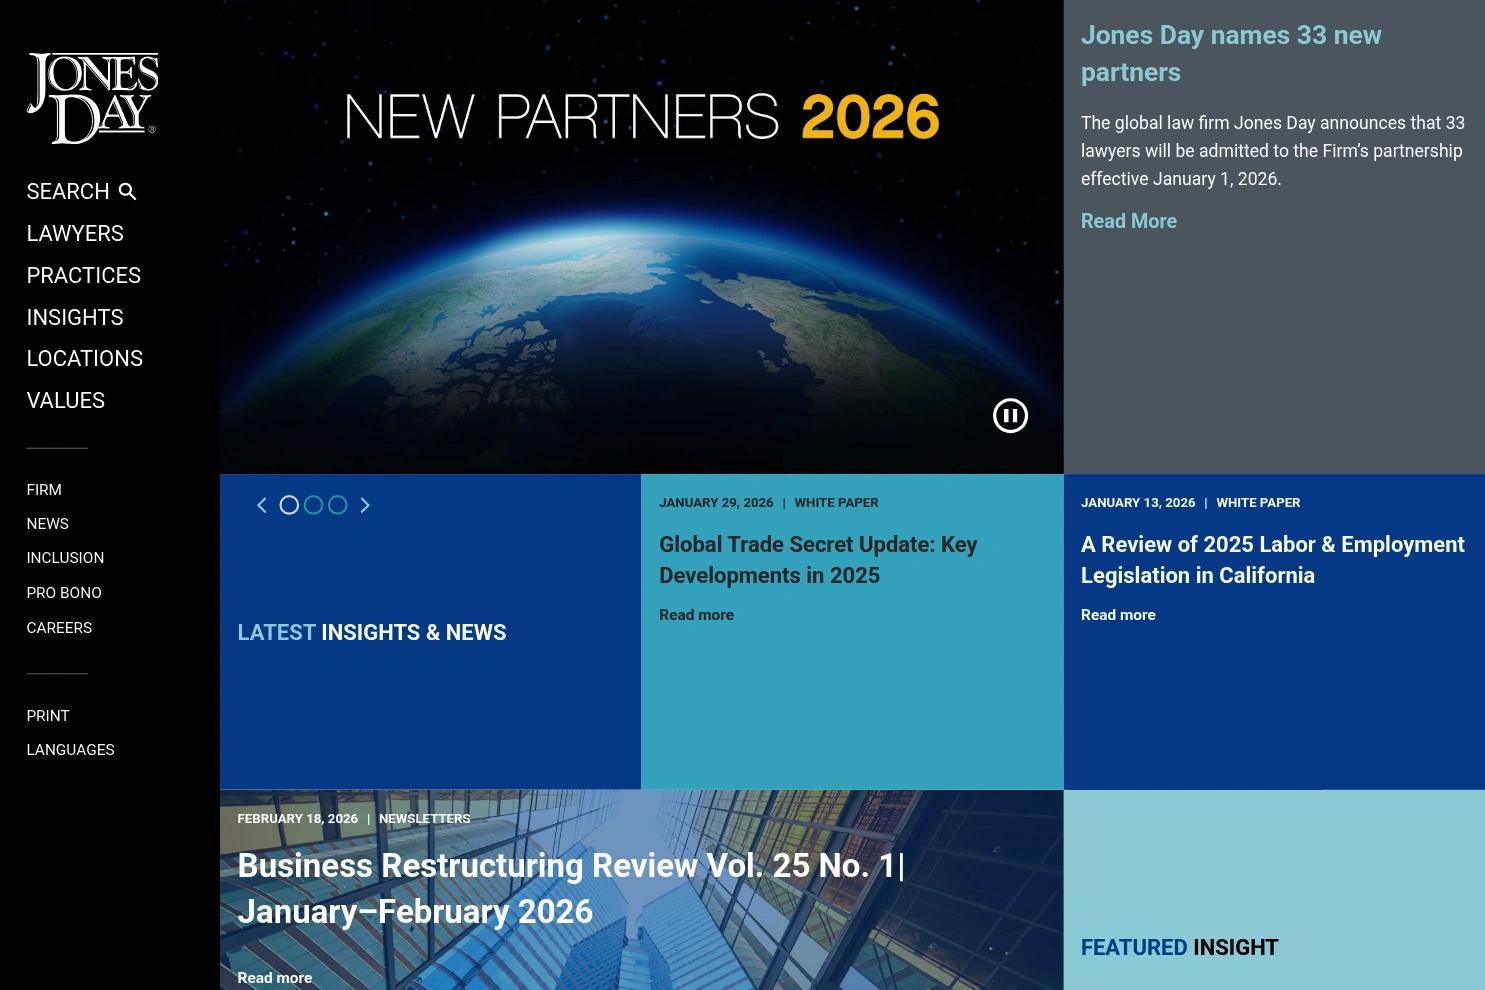Open the Inclusion page
Image resolution: width=1485 pixels, height=990 pixels.
[x=65, y=558]
